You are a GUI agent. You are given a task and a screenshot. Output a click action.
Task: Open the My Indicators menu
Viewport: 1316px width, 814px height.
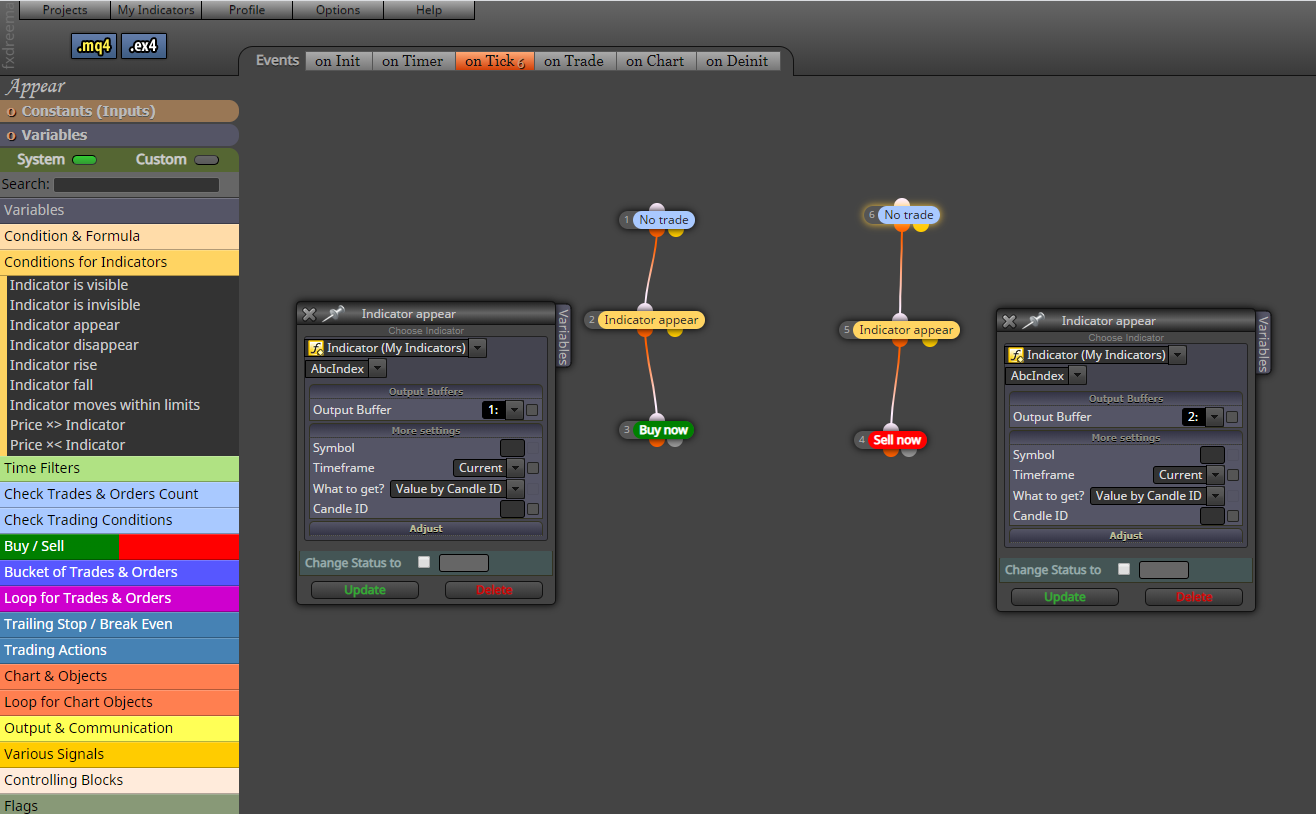155,10
